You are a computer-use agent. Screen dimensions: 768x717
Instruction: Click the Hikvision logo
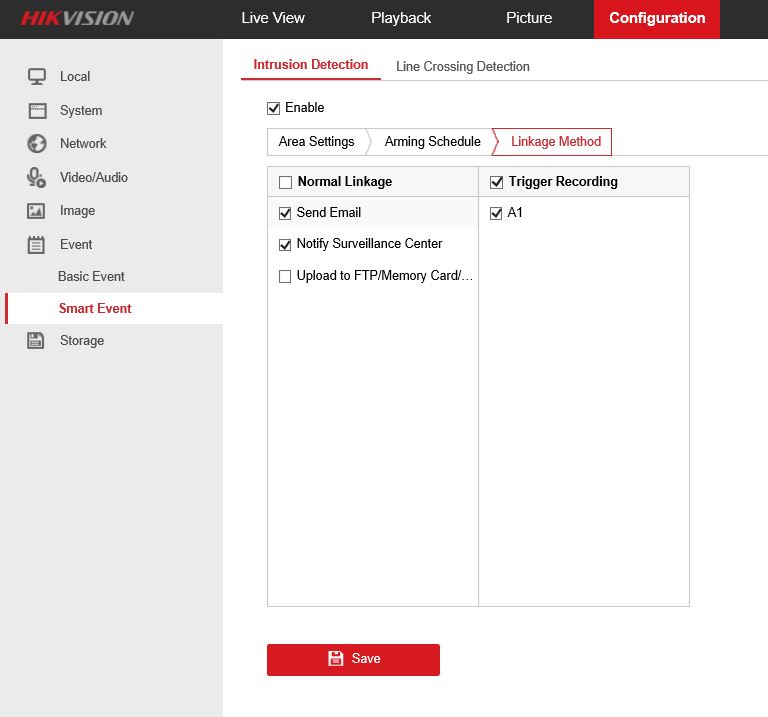tap(77, 18)
